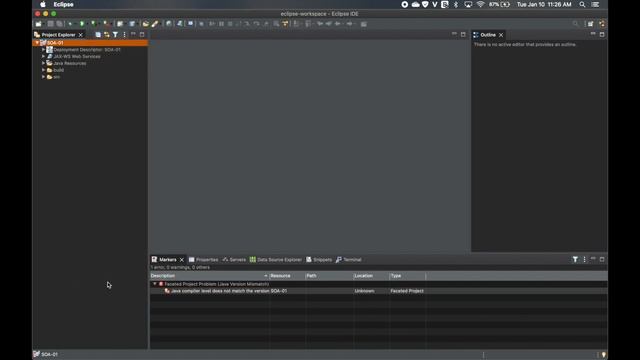Image resolution: width=640 pixels, height=360 pixels.
Task: Toggle Link with Editor in Project Explorer
Action: [x=107, y=35]
